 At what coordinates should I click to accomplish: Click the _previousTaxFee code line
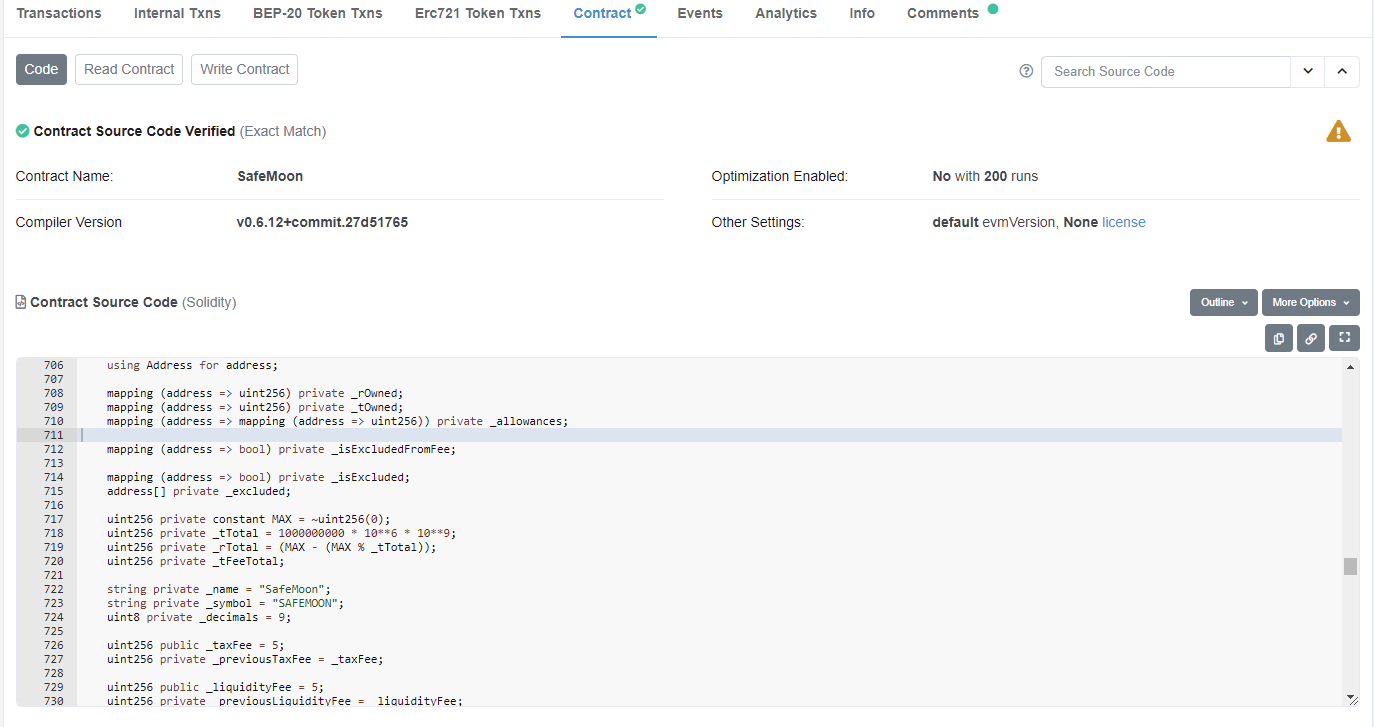click(x=245, y=659)
